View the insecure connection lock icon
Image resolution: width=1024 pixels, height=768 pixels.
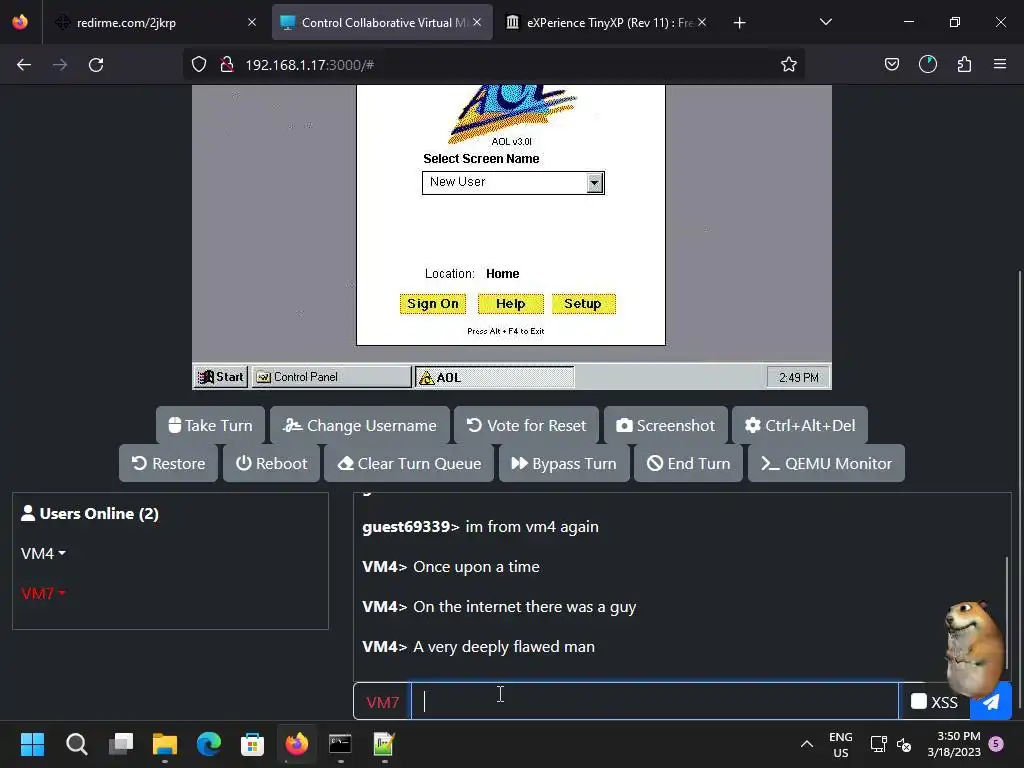point(227,65)
